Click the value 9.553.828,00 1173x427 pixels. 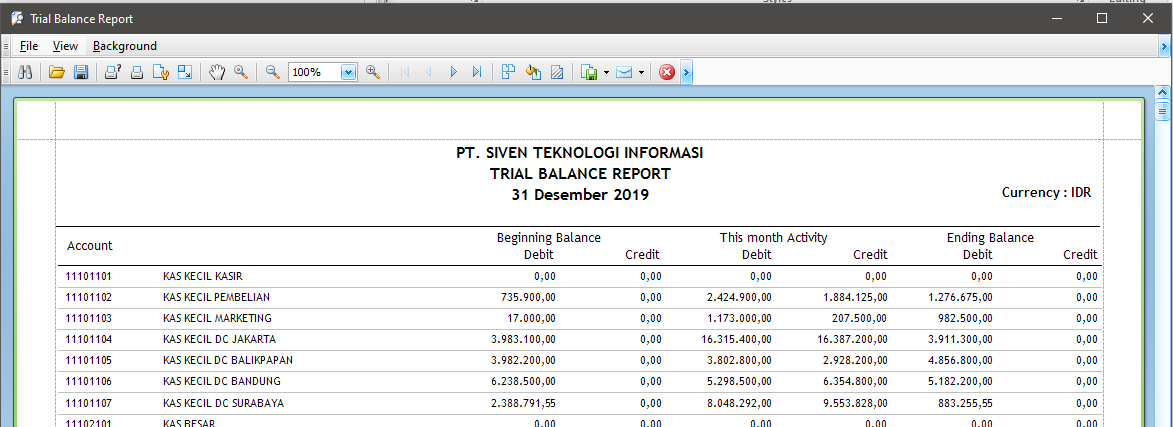pyautogui.click(x=854, y=403)
